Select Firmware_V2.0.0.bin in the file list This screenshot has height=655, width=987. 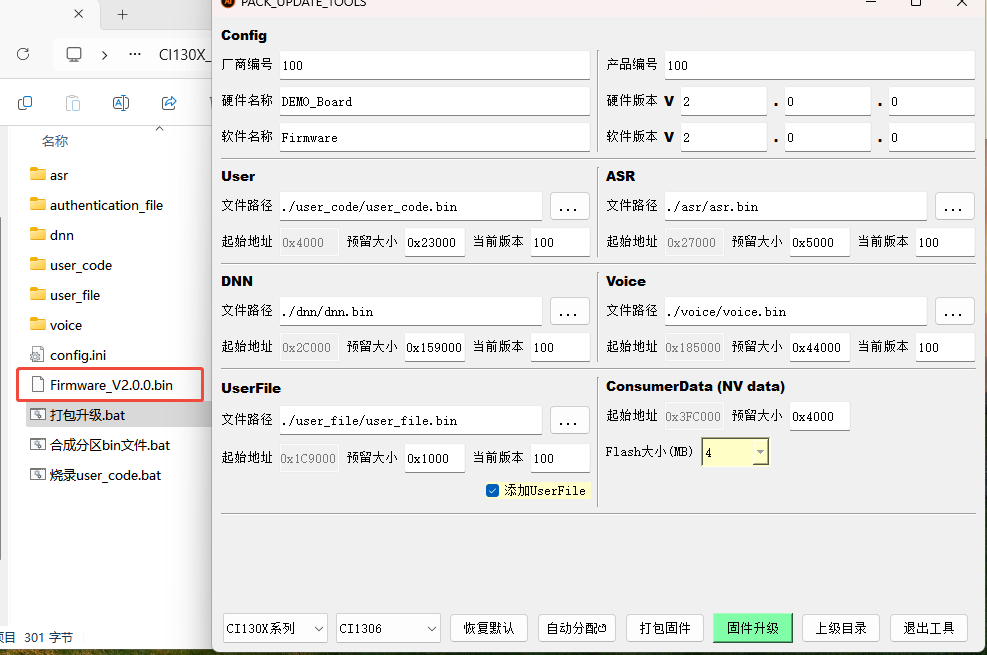[x=110, y=384]
